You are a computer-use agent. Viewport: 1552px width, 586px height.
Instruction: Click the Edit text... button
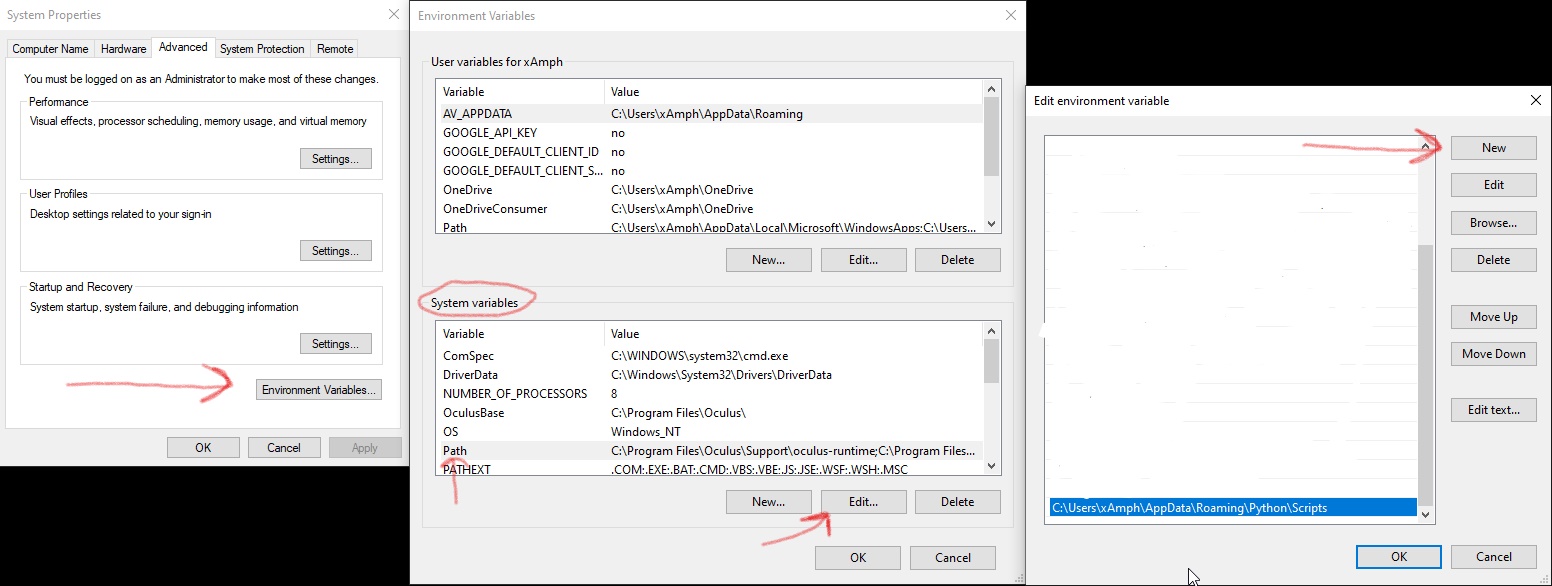[x=1494, y=410]
